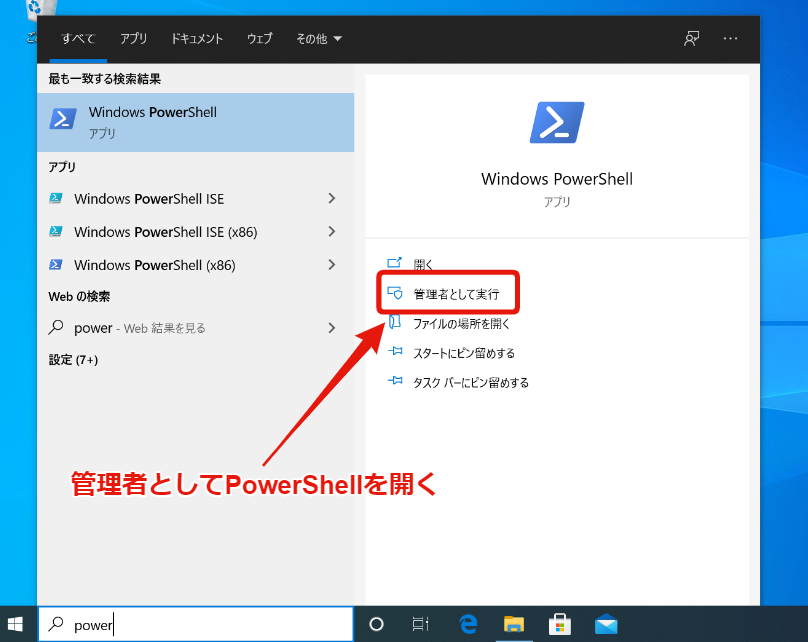Image resolution: width=808 pixels, height=642 pixels.
Task: Switch to the ウェブ tab
Action: click(259, 39)
